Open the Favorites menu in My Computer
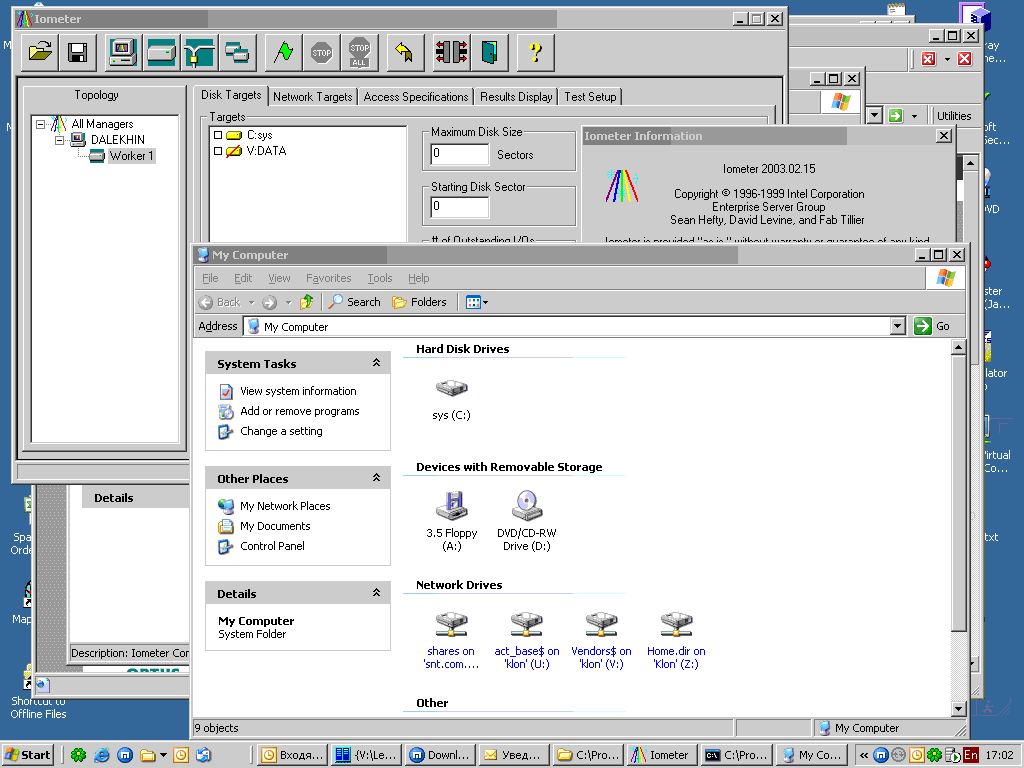Viewport: 1024px width, 768px height. click(328, 278)
